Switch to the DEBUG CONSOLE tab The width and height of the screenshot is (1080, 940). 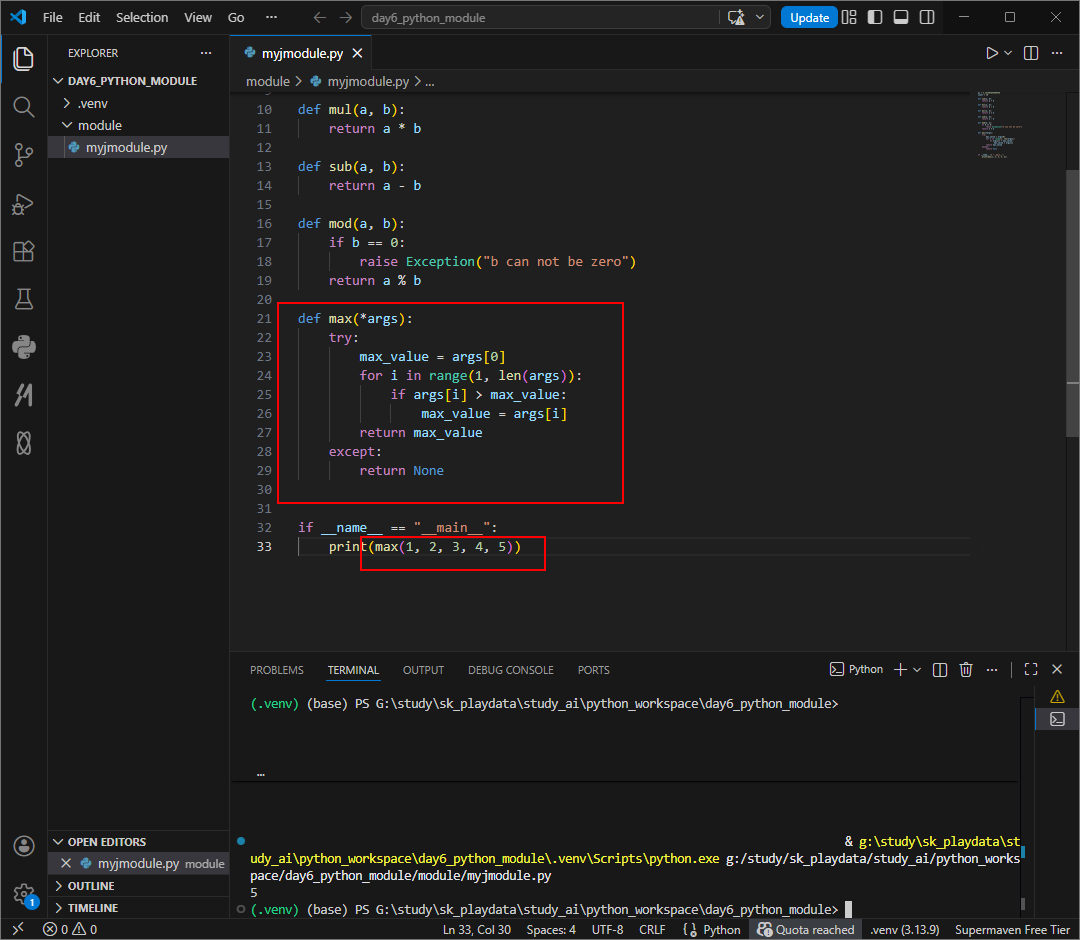tap(510, 670)
